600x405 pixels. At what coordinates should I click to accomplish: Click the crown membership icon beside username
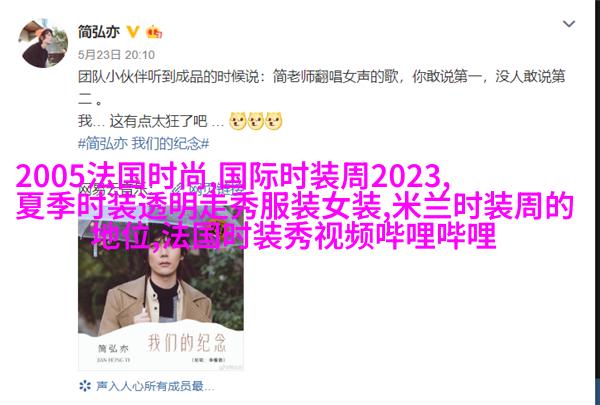(154, 32)
